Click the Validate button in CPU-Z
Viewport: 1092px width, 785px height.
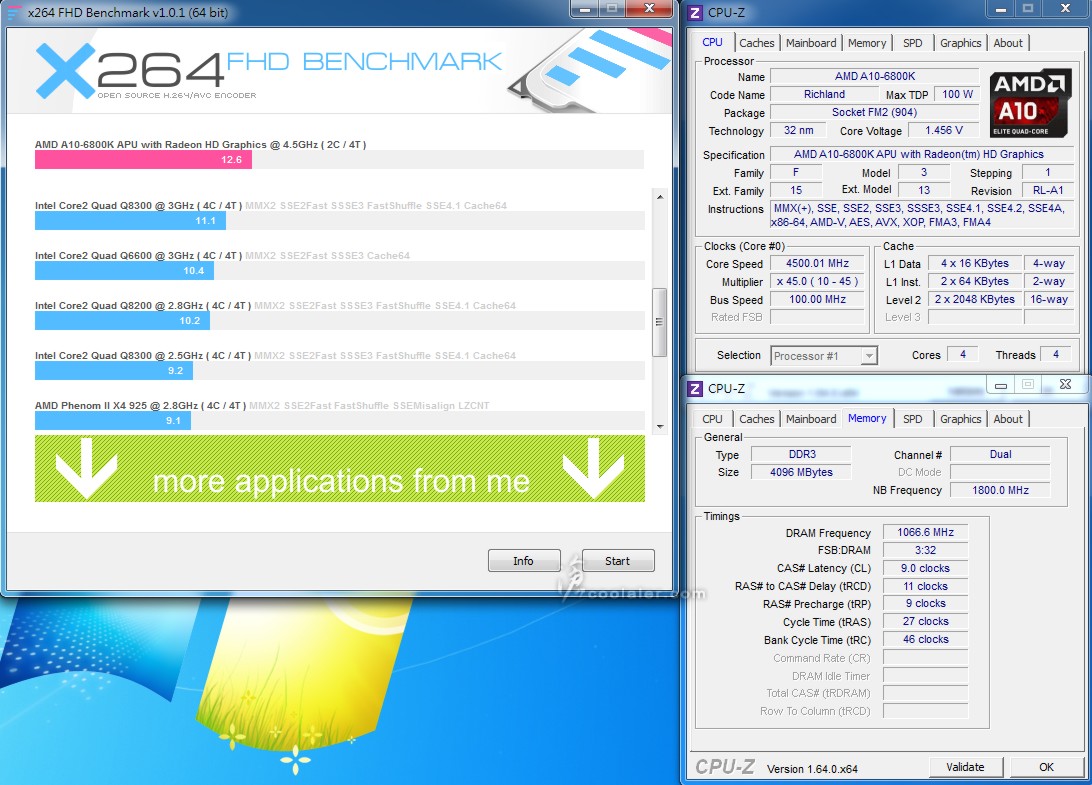965,767
